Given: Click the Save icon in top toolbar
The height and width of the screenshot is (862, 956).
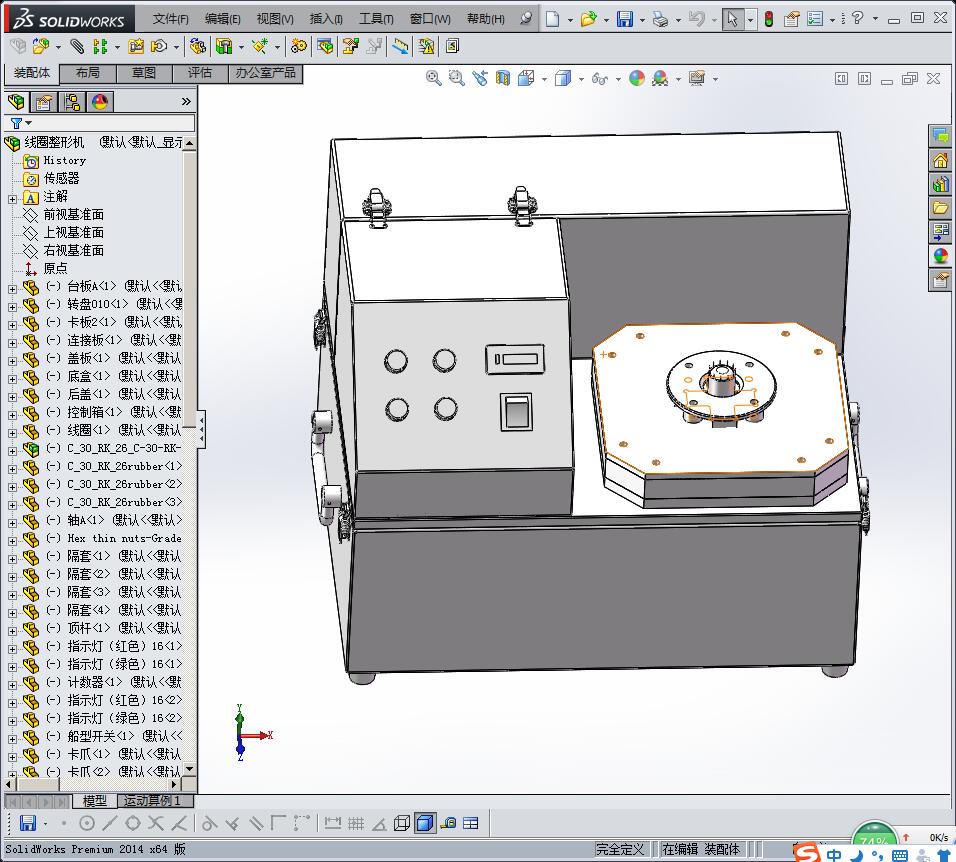Looking at the screenshot, I should tap(625, 19).
